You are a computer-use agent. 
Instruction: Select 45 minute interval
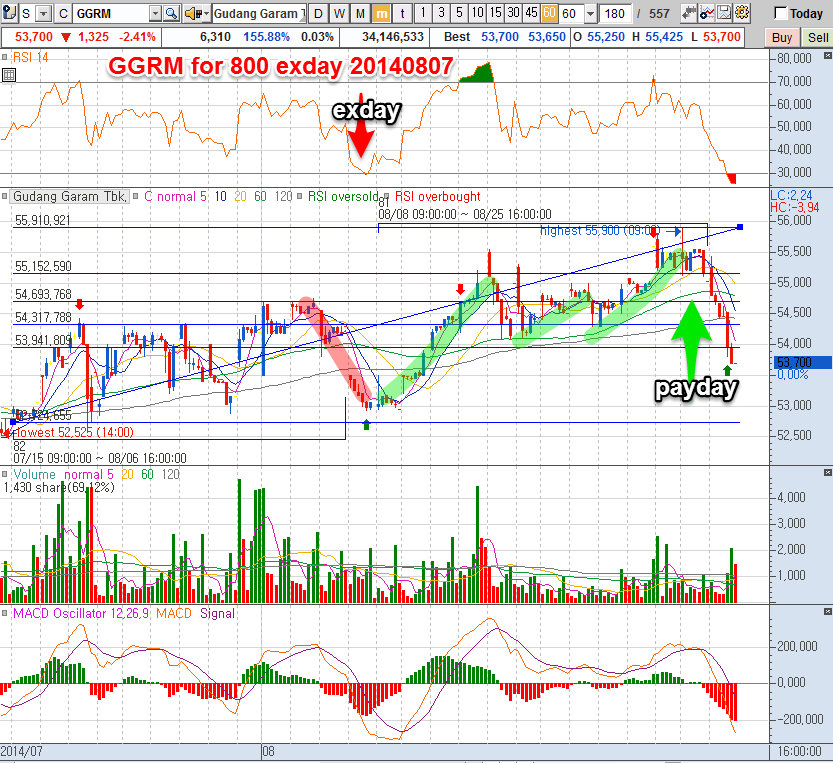click(x=531, y=13)
